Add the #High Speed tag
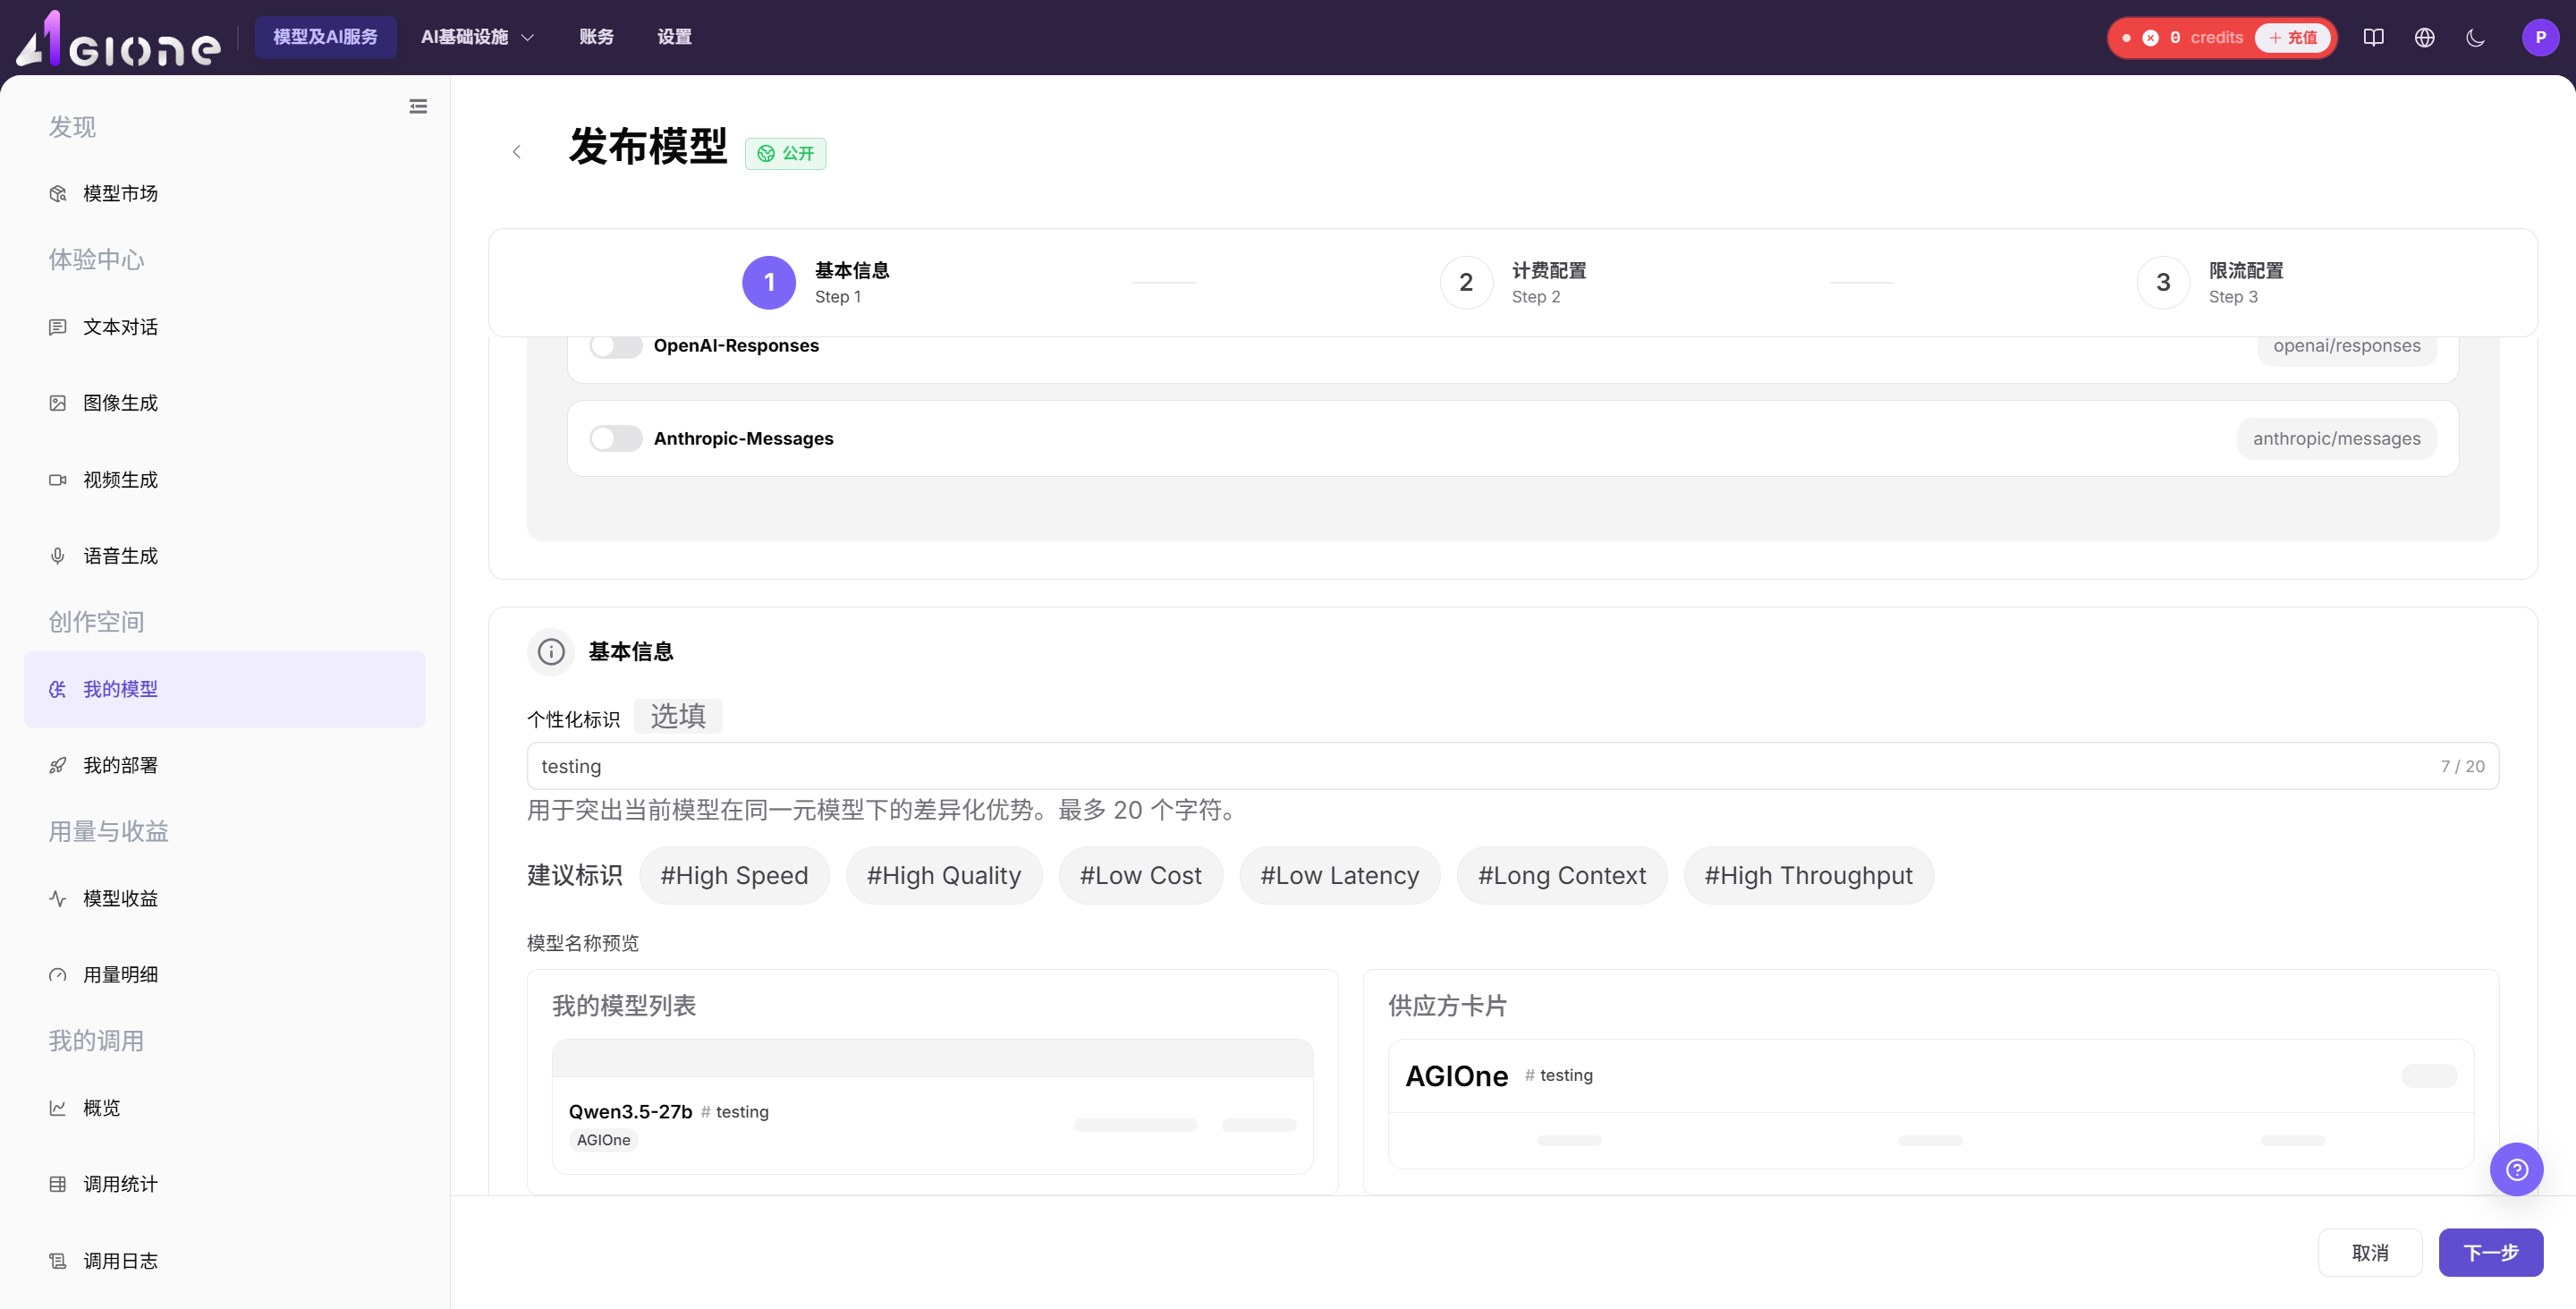The height and width of the screenshot is (1309, 2576). coord(733,875)
